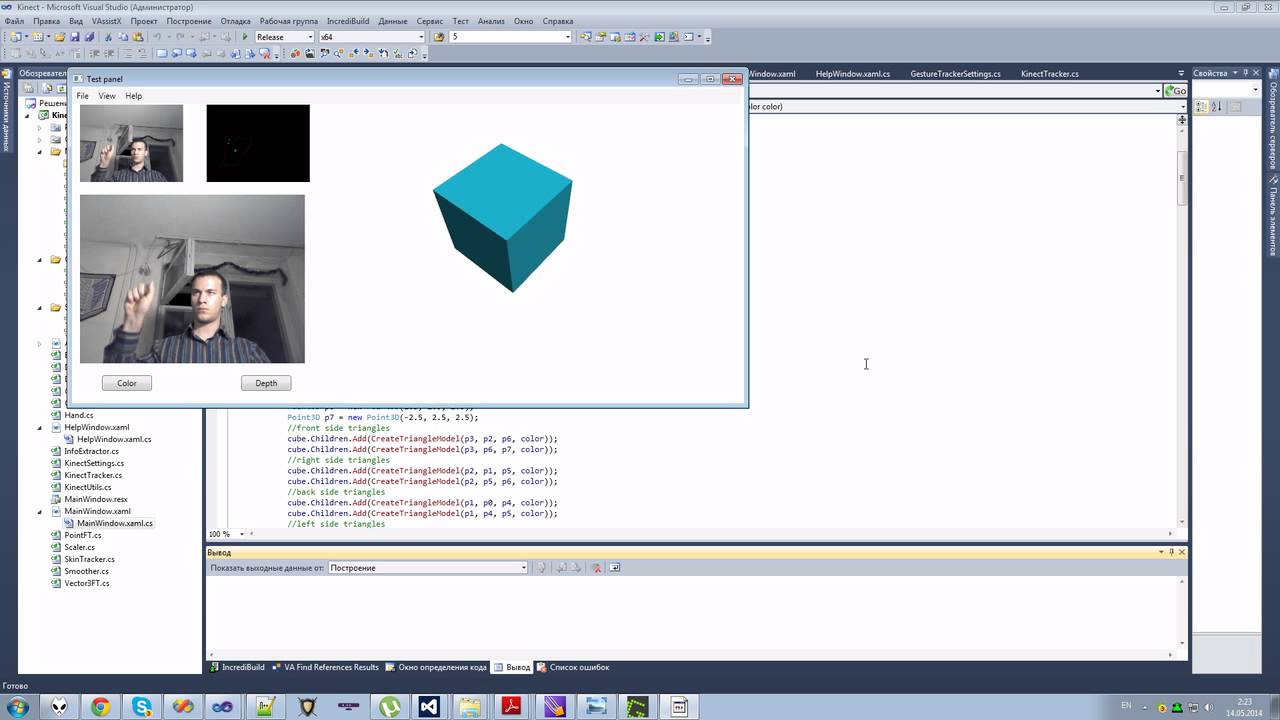Open Properties panel window position dropdown arrow

tap(1234, 73)
